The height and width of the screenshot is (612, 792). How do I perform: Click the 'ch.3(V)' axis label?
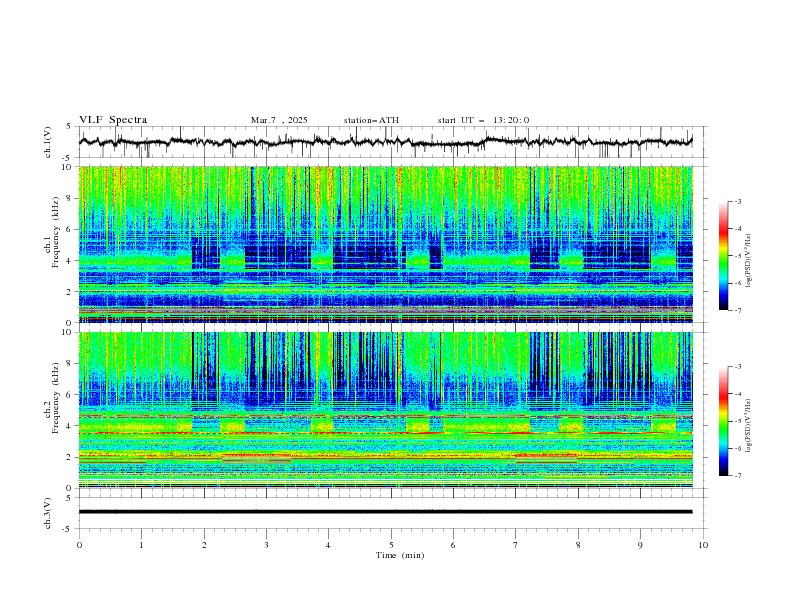point(48,513)
